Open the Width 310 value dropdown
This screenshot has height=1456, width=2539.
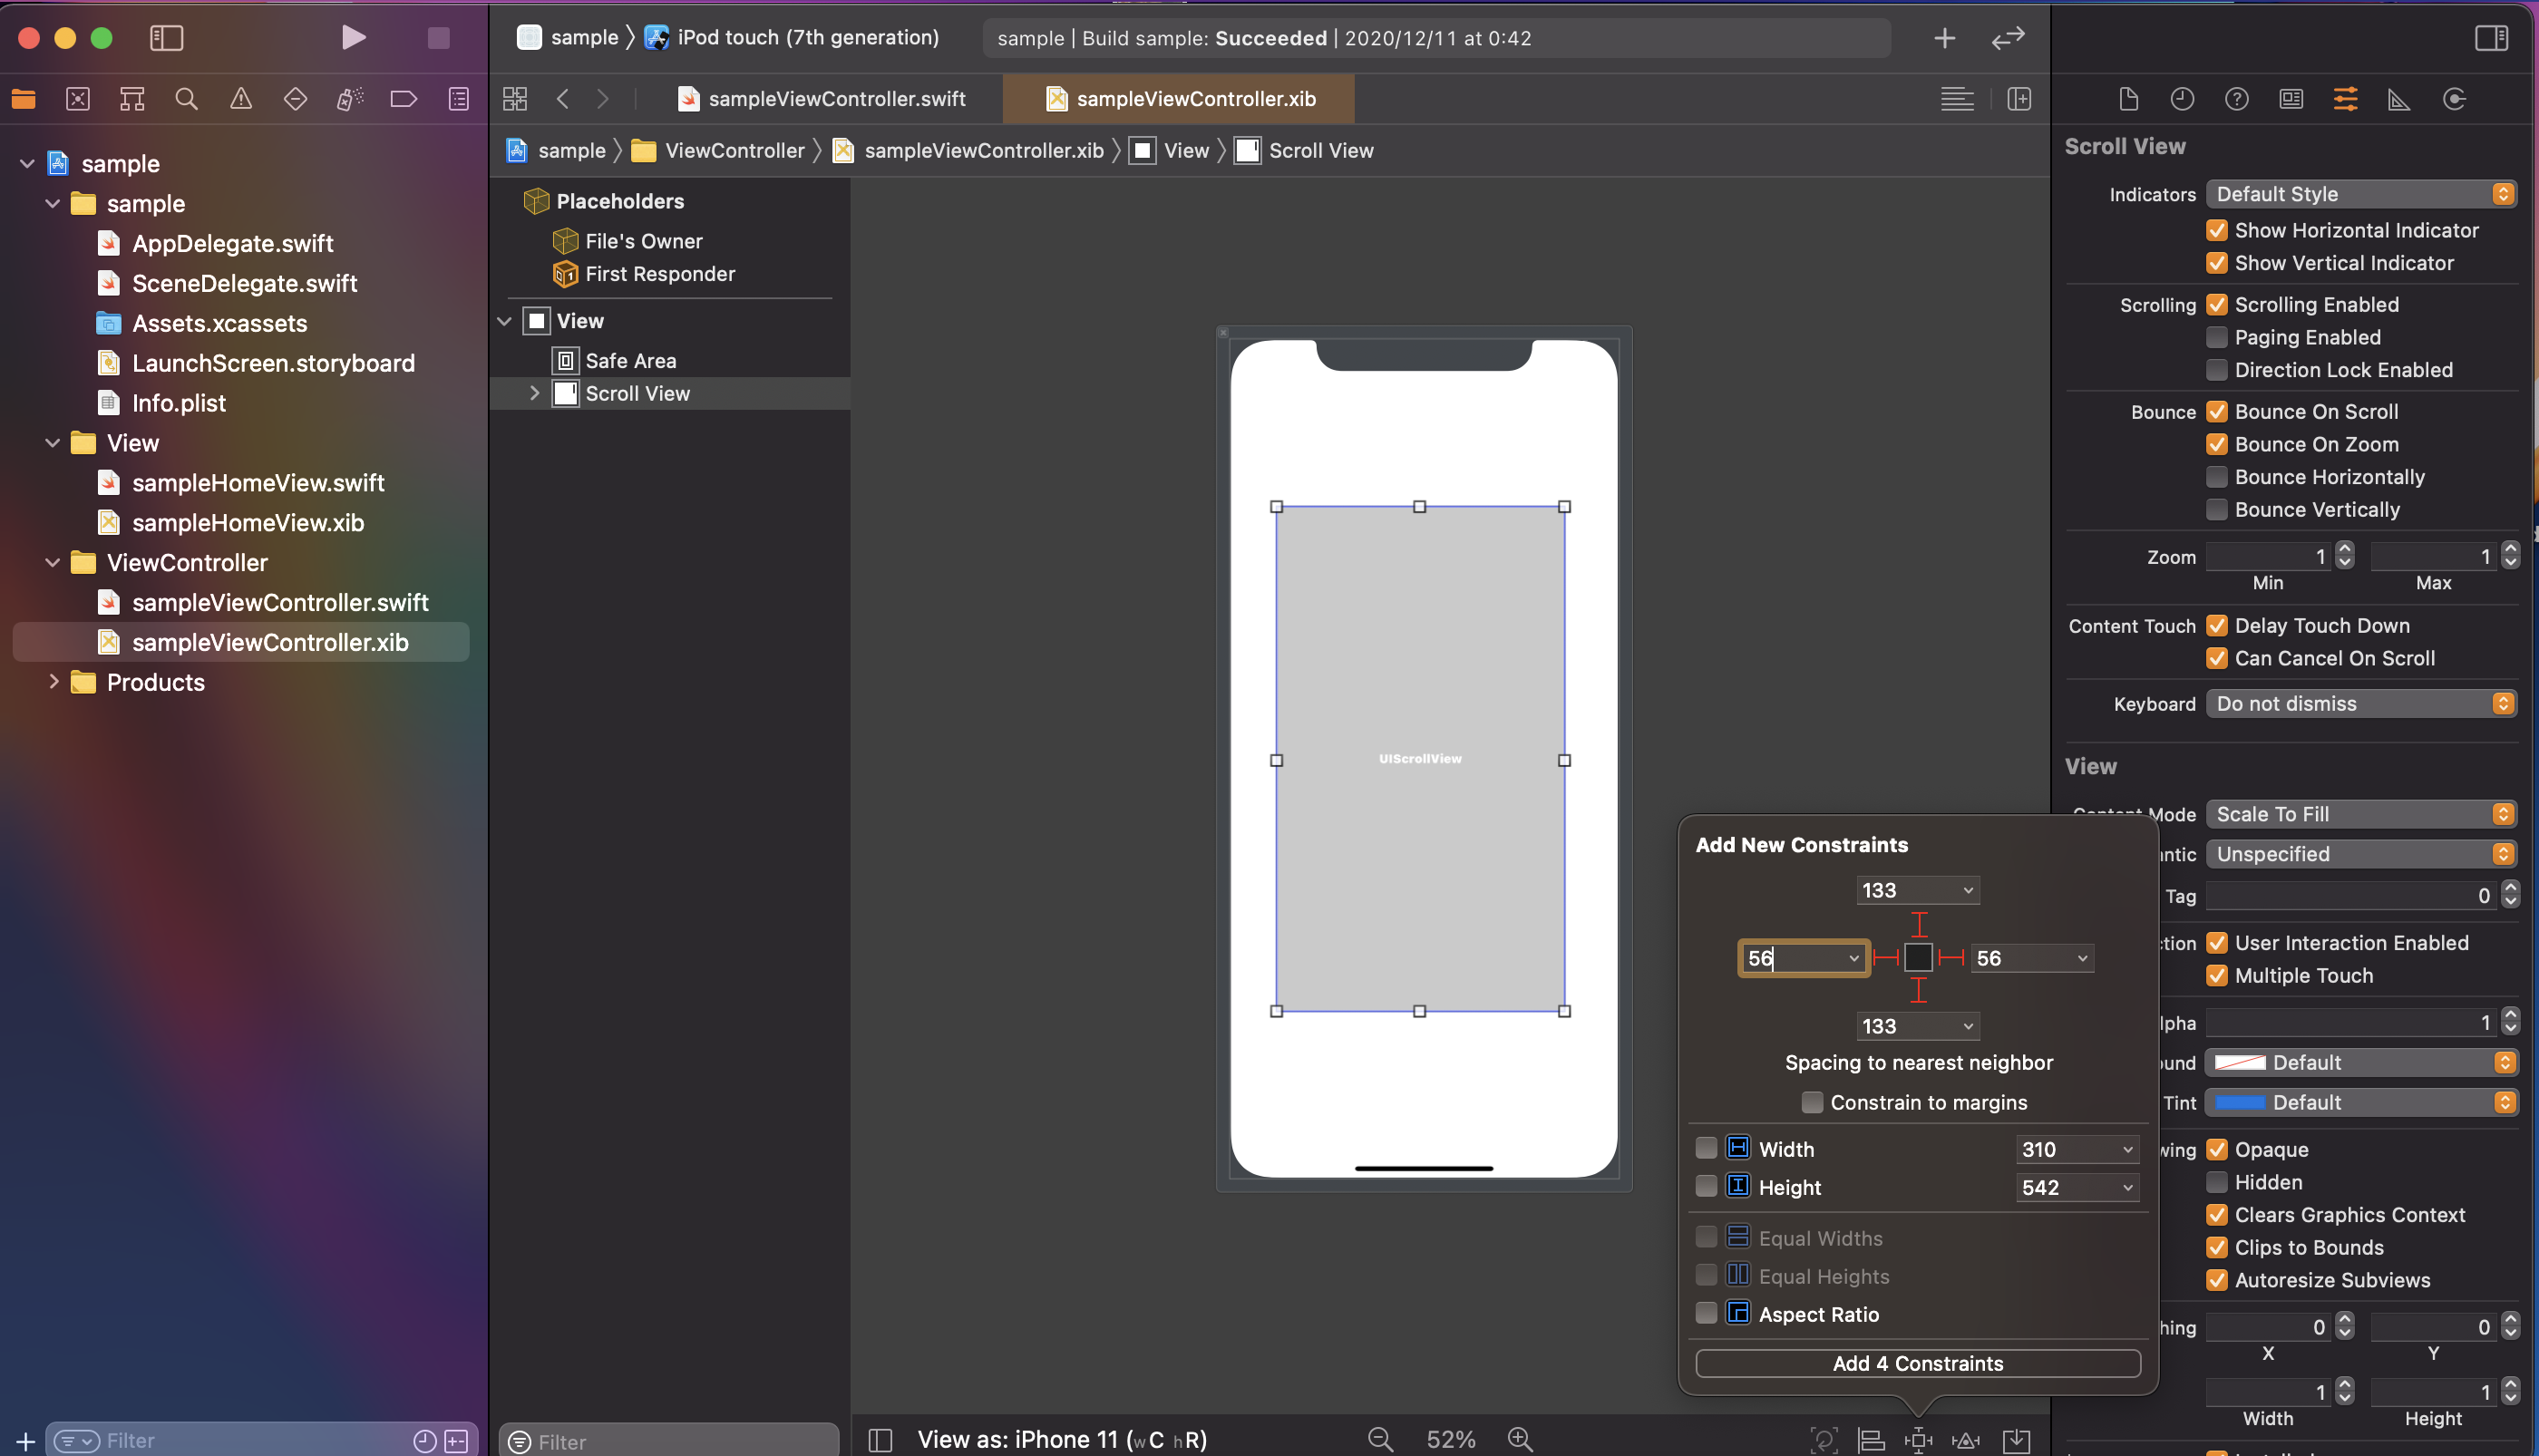(x=2127, y=1149)
